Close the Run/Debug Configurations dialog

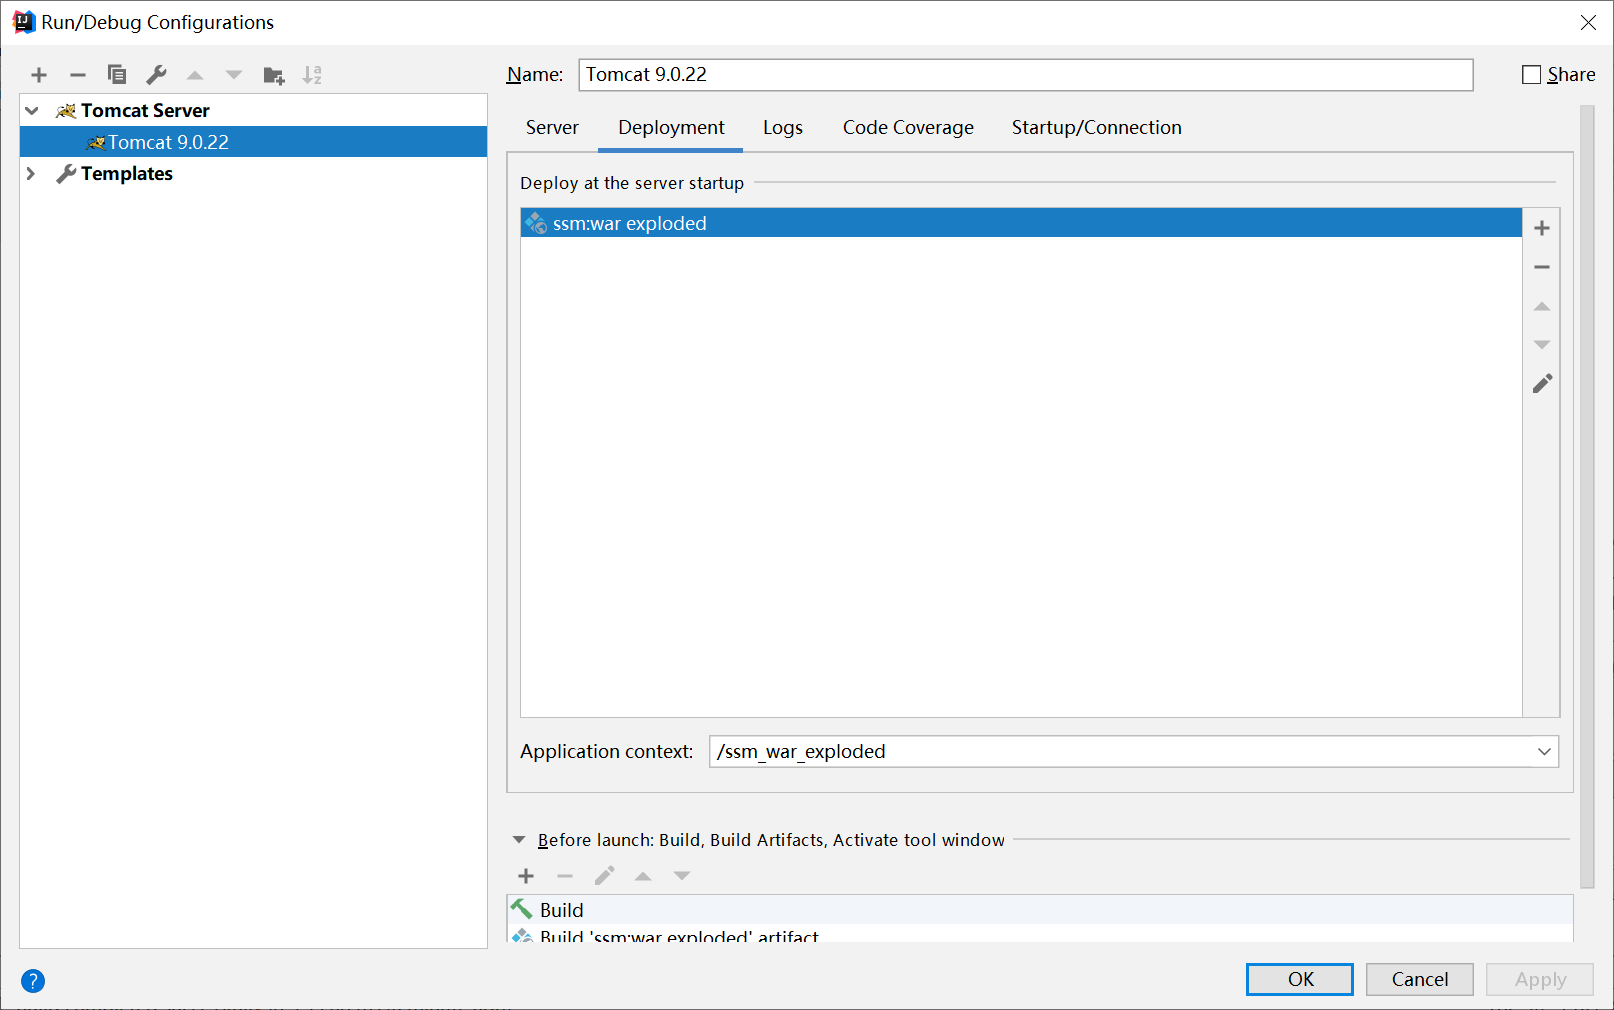(1588, 23)
